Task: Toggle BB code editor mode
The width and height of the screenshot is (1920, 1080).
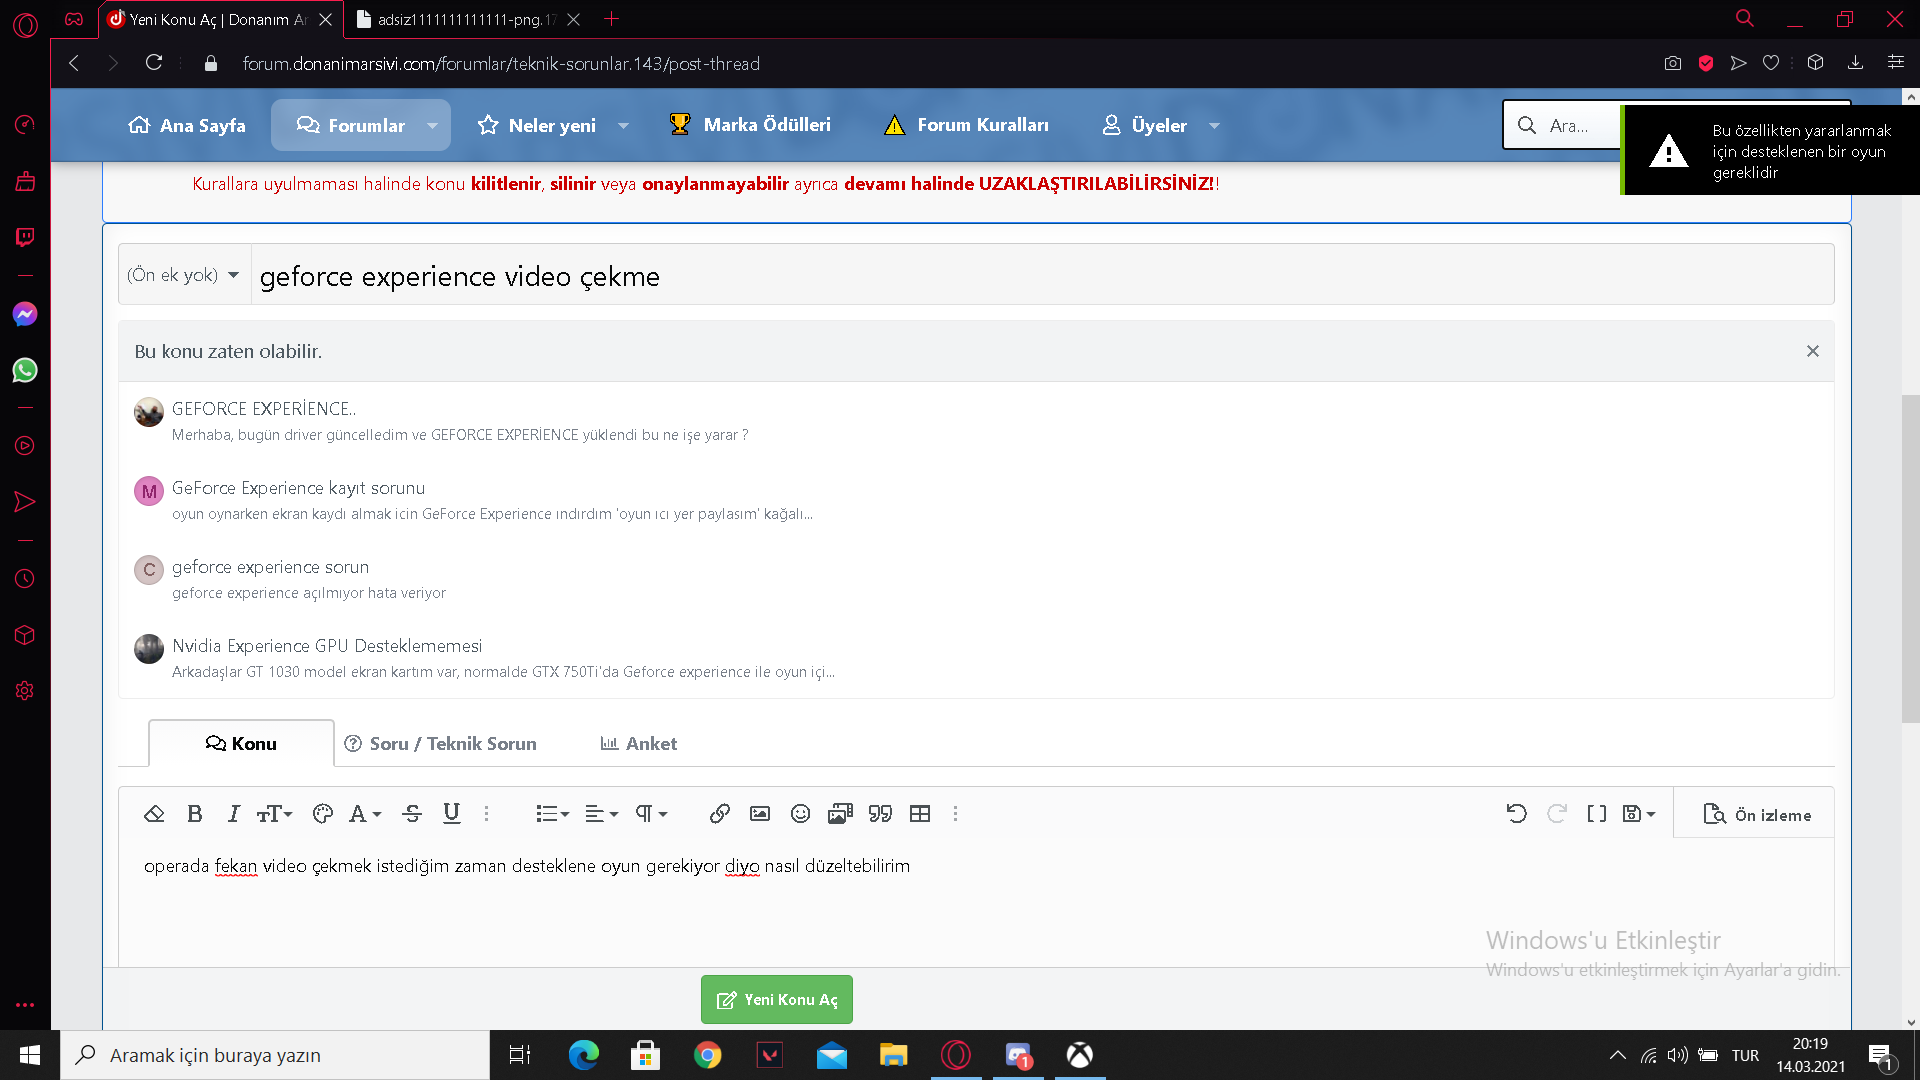Action: pos(1597,814)
